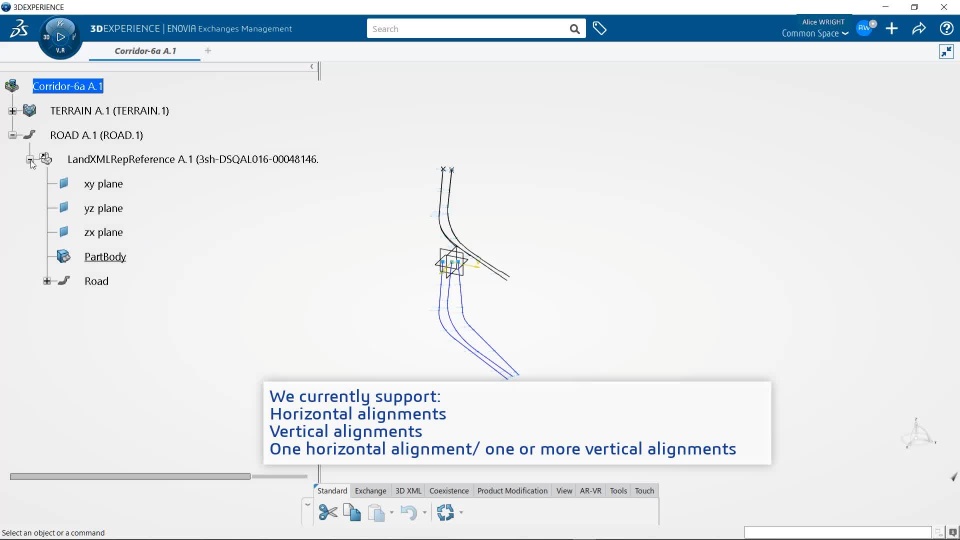The width and height of the screenshot is (960, 540).
Task: Collapse the ROAD A.1 tree node
Action: point(12,135)
